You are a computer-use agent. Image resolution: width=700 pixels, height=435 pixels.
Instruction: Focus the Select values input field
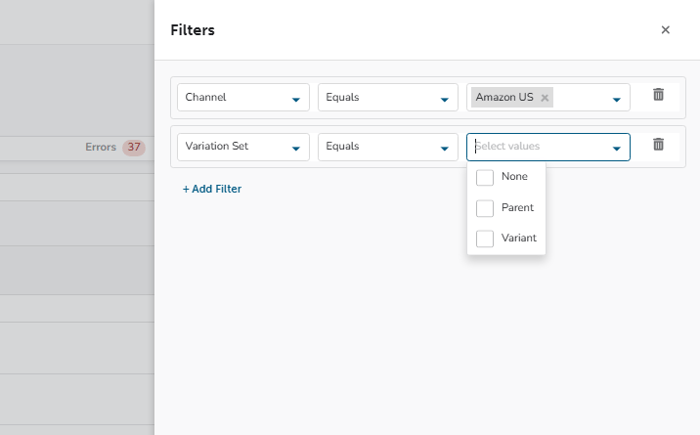click(535, 147)
